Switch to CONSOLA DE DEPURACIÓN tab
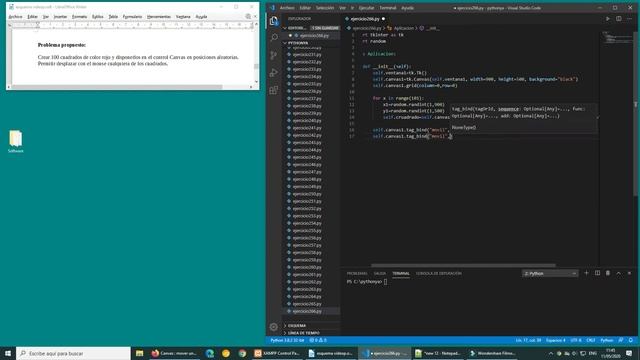 coord(439,273)
